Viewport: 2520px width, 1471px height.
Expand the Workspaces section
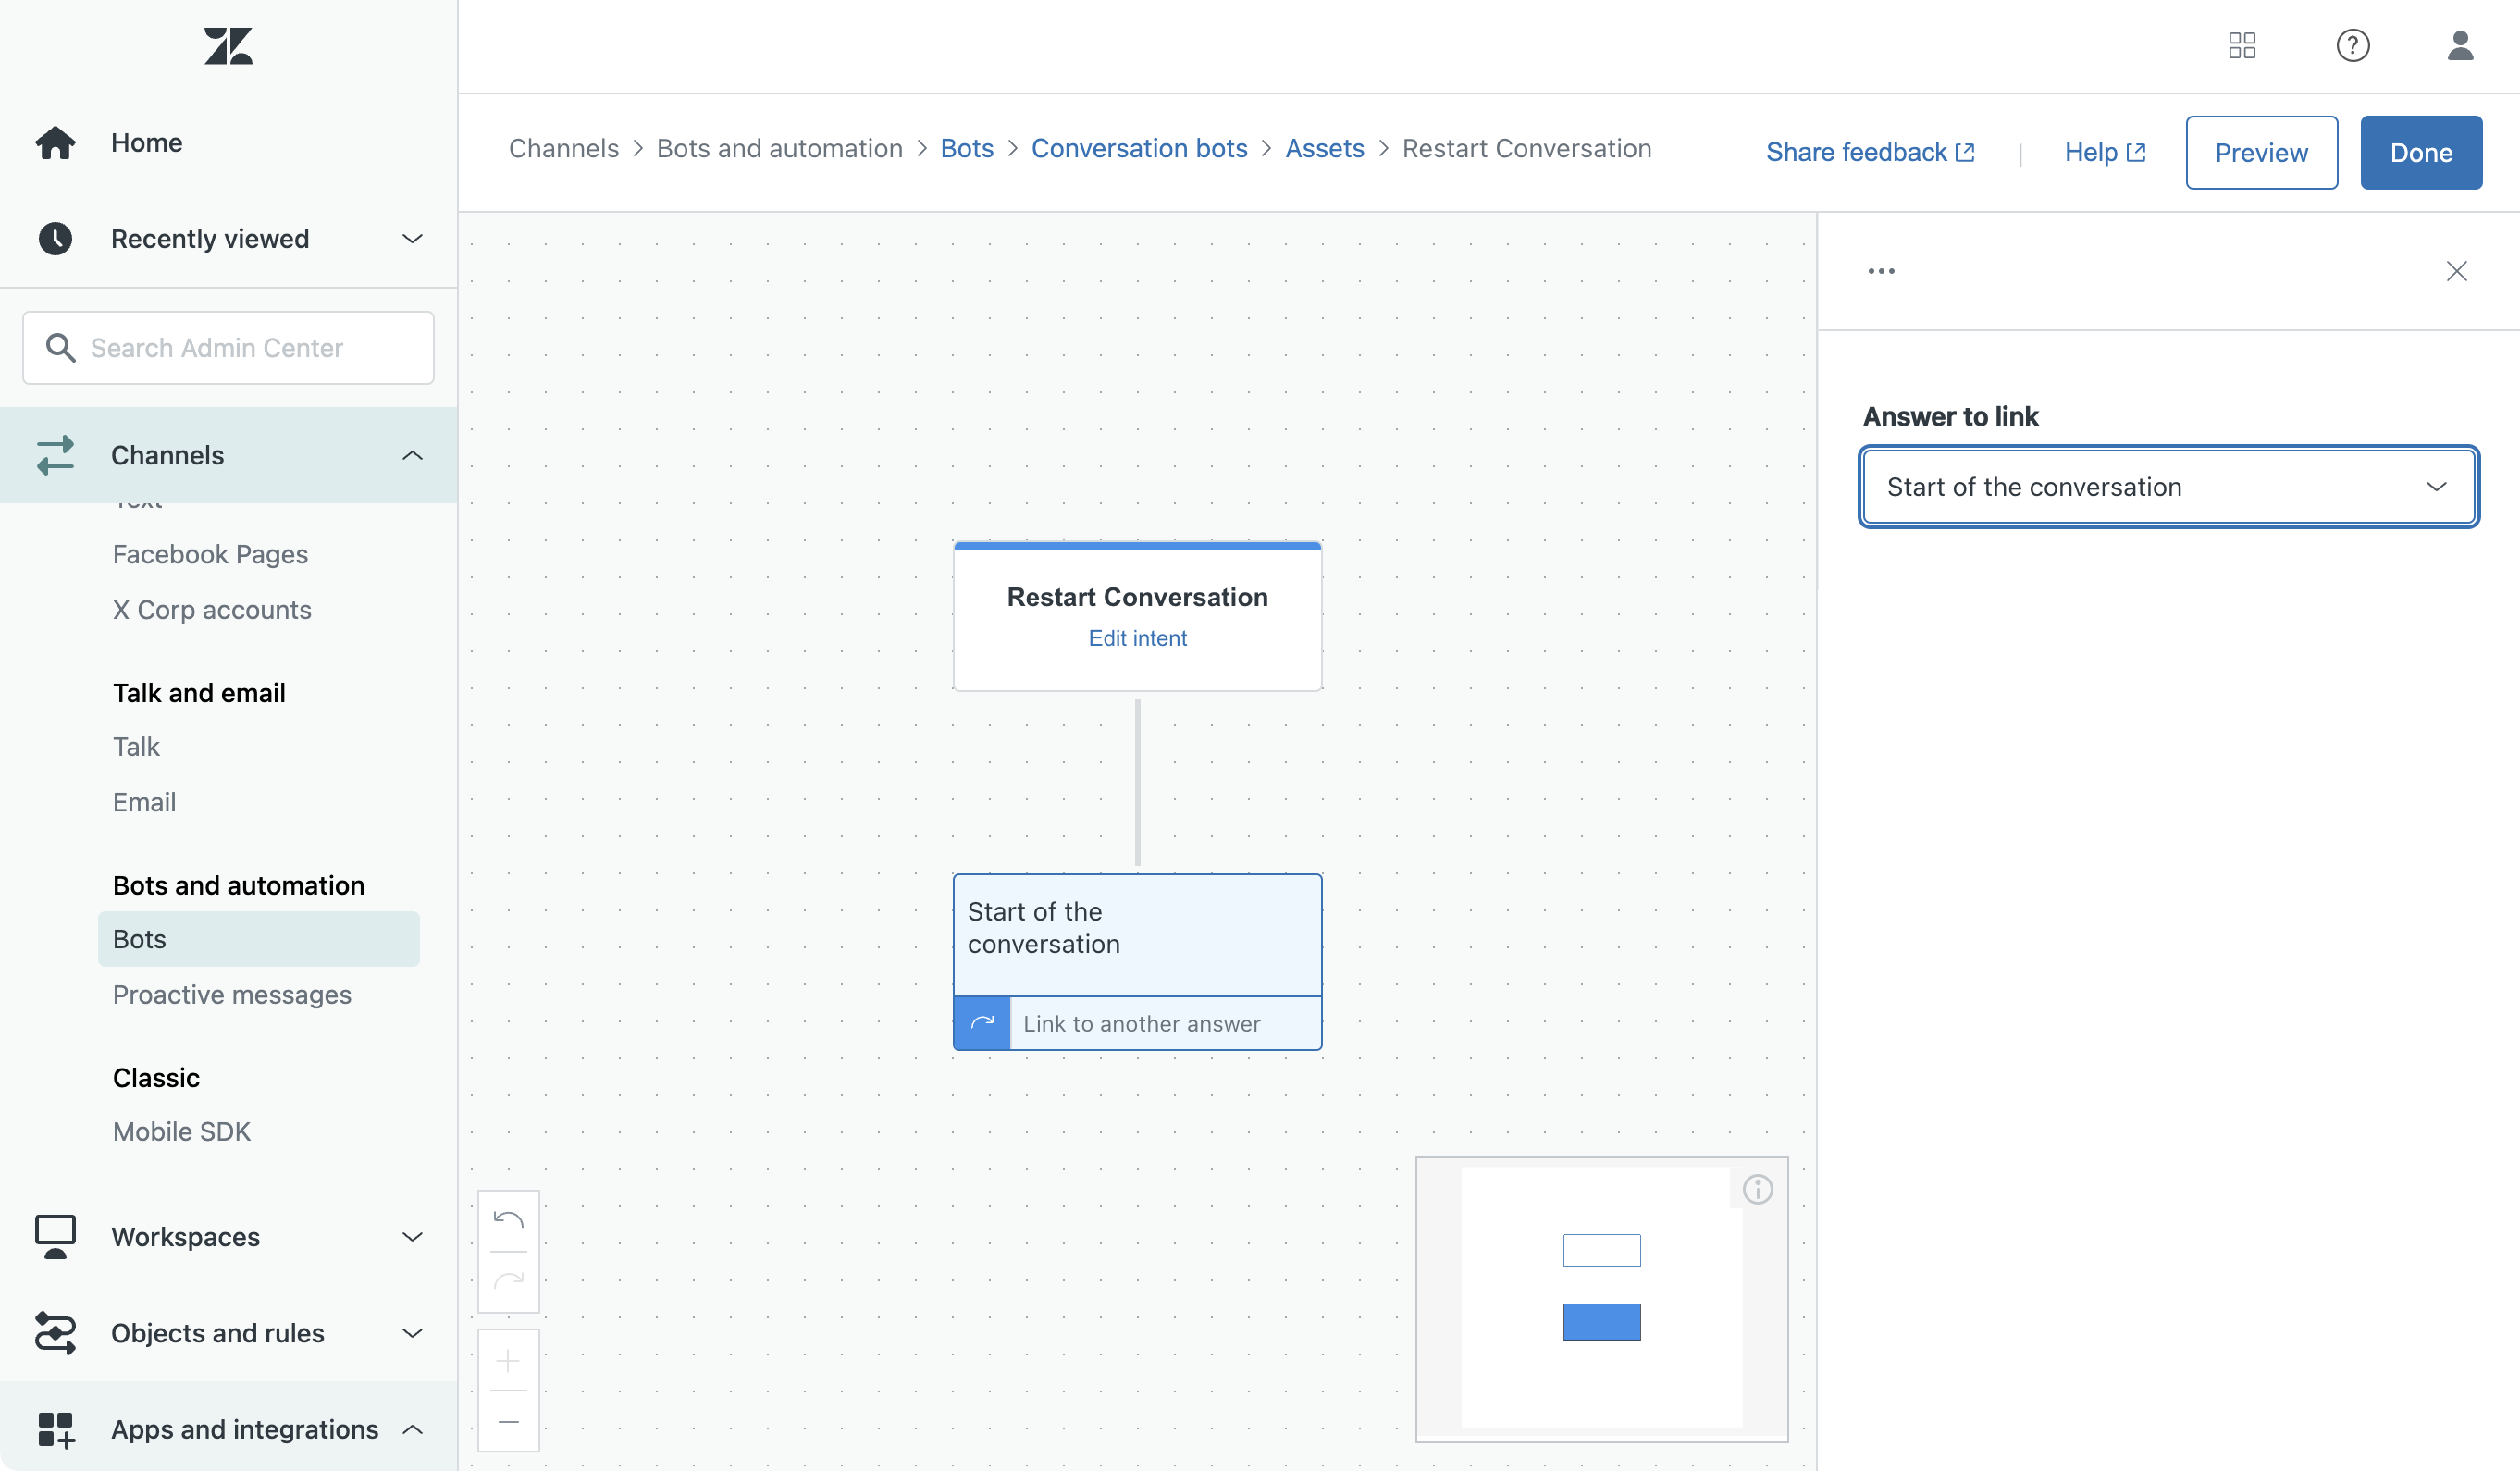coord(411,1237)
